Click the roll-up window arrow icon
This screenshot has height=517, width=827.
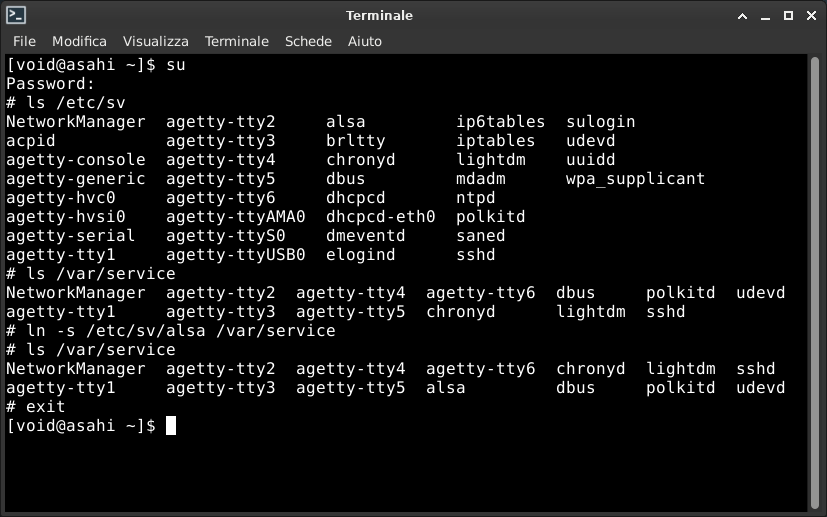(742, 16)
